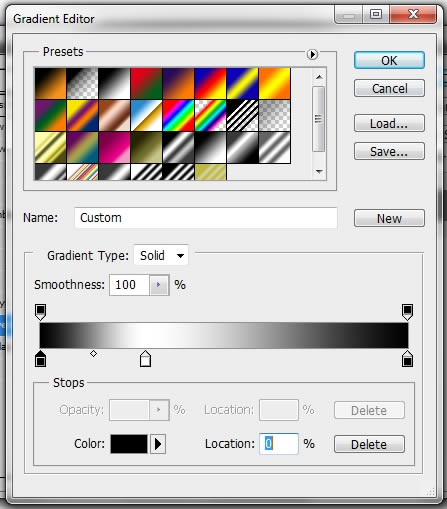Screen dimensions: 447x509
Task: Choose the transparent stripes gradient preset
Action: coord(242,115)
